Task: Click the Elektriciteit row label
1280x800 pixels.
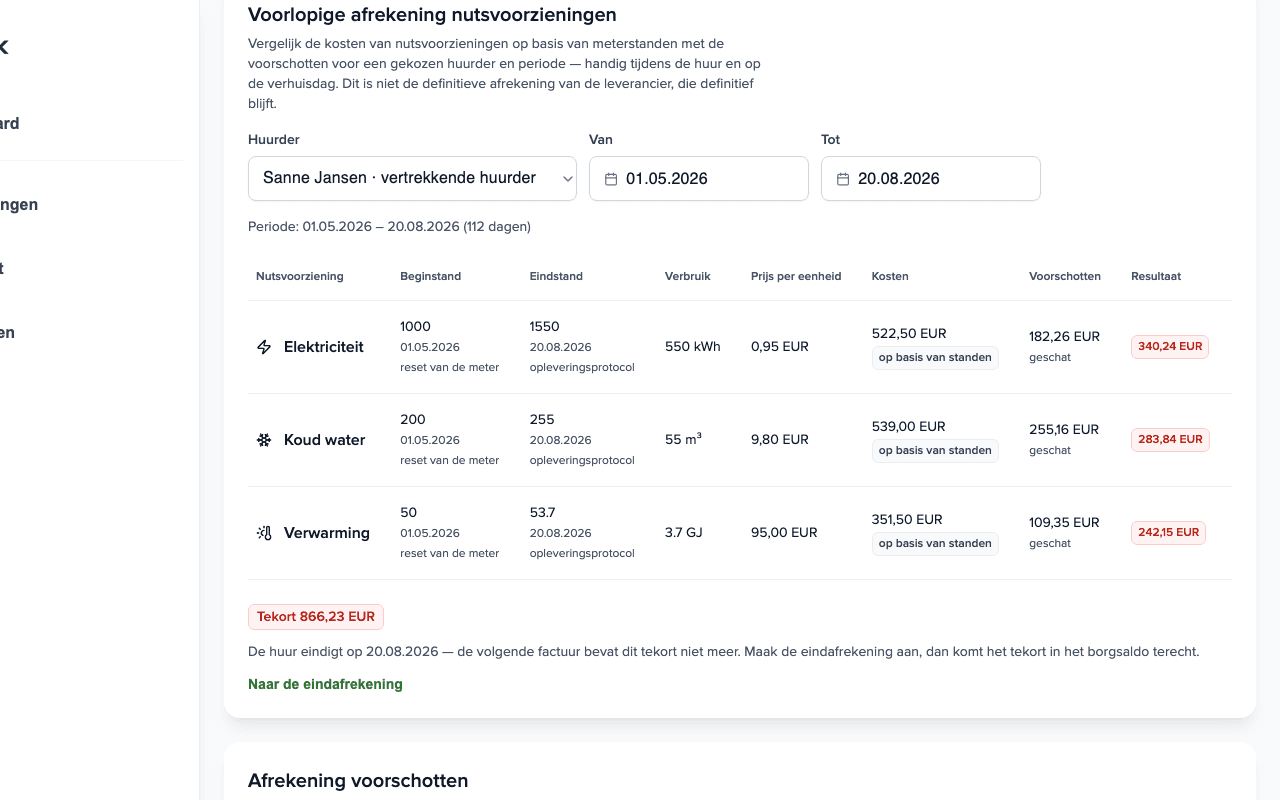Action: click(324, 347)
